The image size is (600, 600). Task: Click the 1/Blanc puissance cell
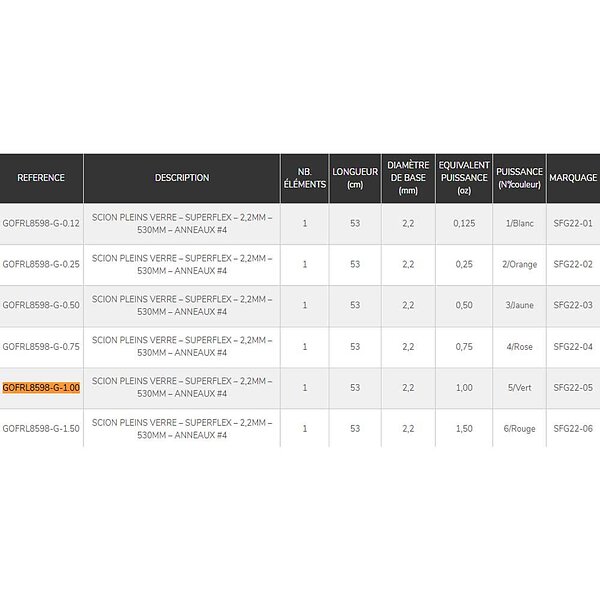point(519,223)
